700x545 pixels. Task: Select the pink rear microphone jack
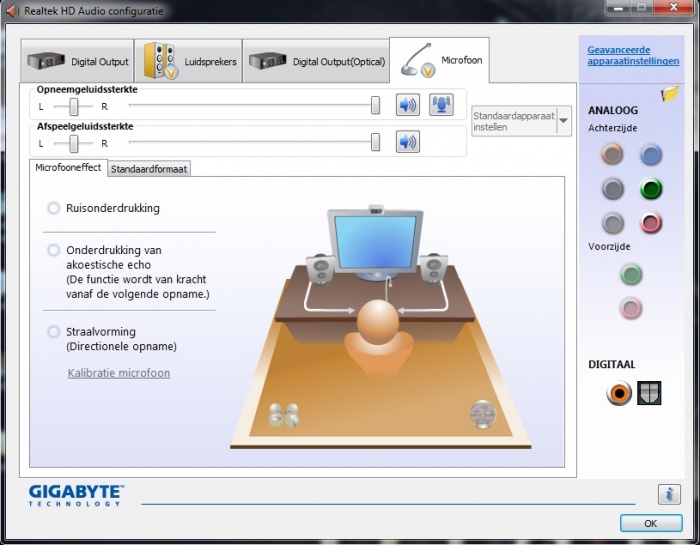tap(651, 223)
